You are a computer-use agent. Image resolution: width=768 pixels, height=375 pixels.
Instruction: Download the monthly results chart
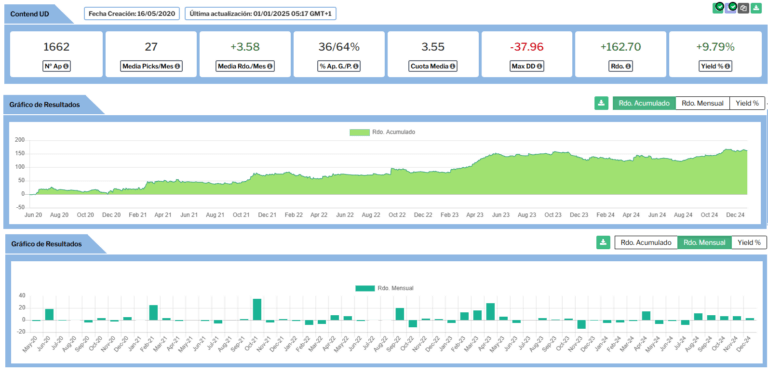(603, 242)
